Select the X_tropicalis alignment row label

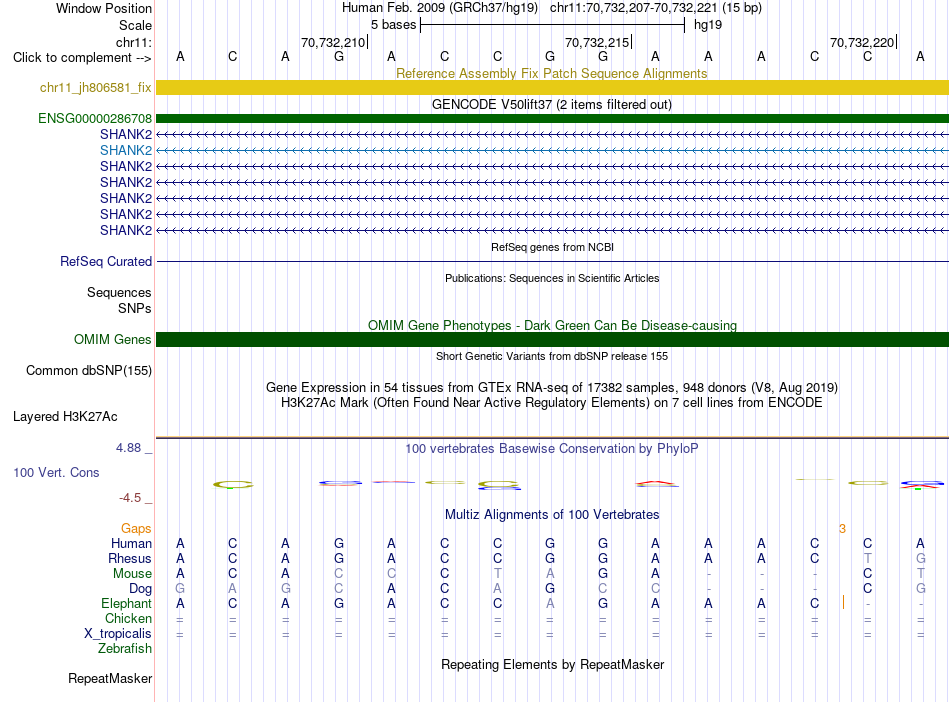coord(118,633)
